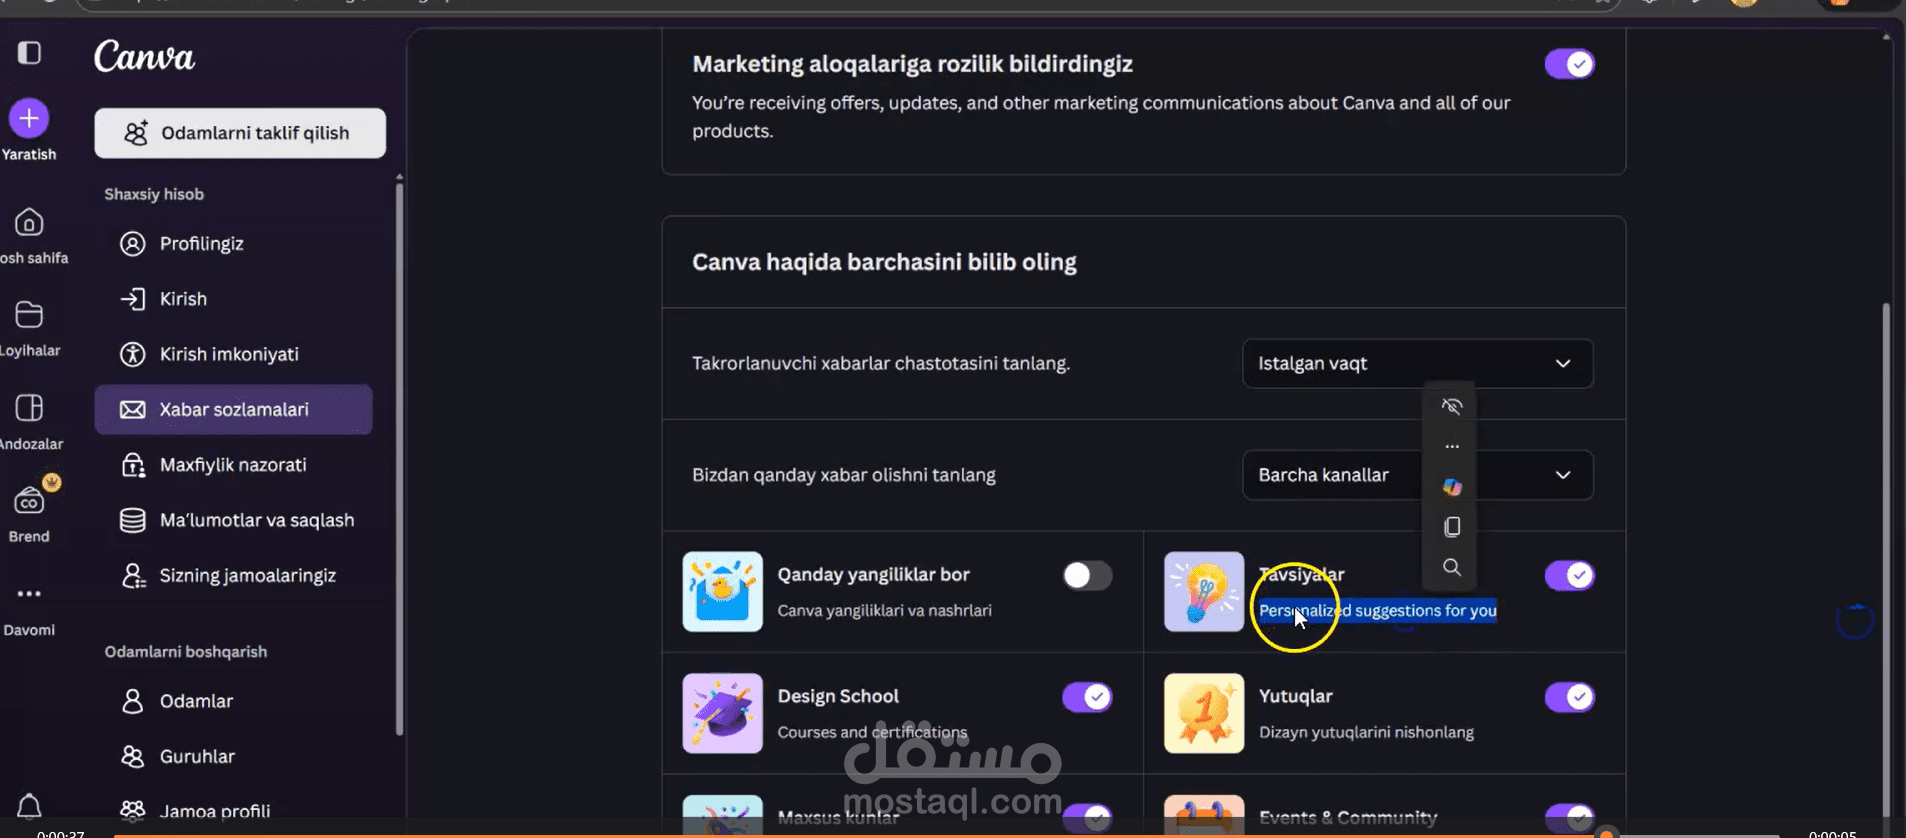Disable the Tavsiyalar toggle

pyautogui.click(x=1569, y=575)
